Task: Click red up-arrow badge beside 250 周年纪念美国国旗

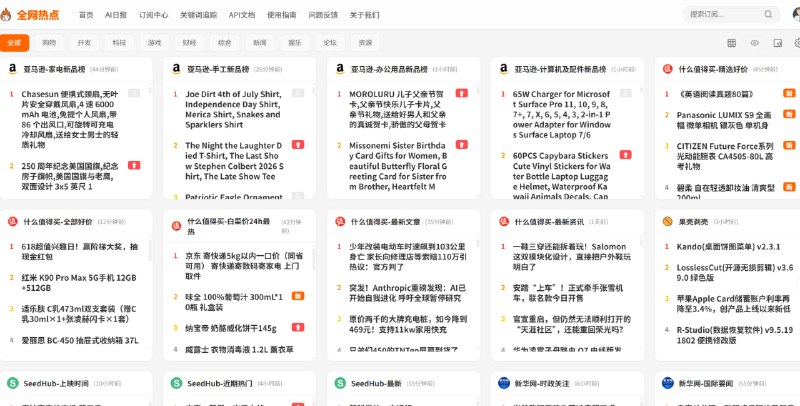Action: point(134,165)
